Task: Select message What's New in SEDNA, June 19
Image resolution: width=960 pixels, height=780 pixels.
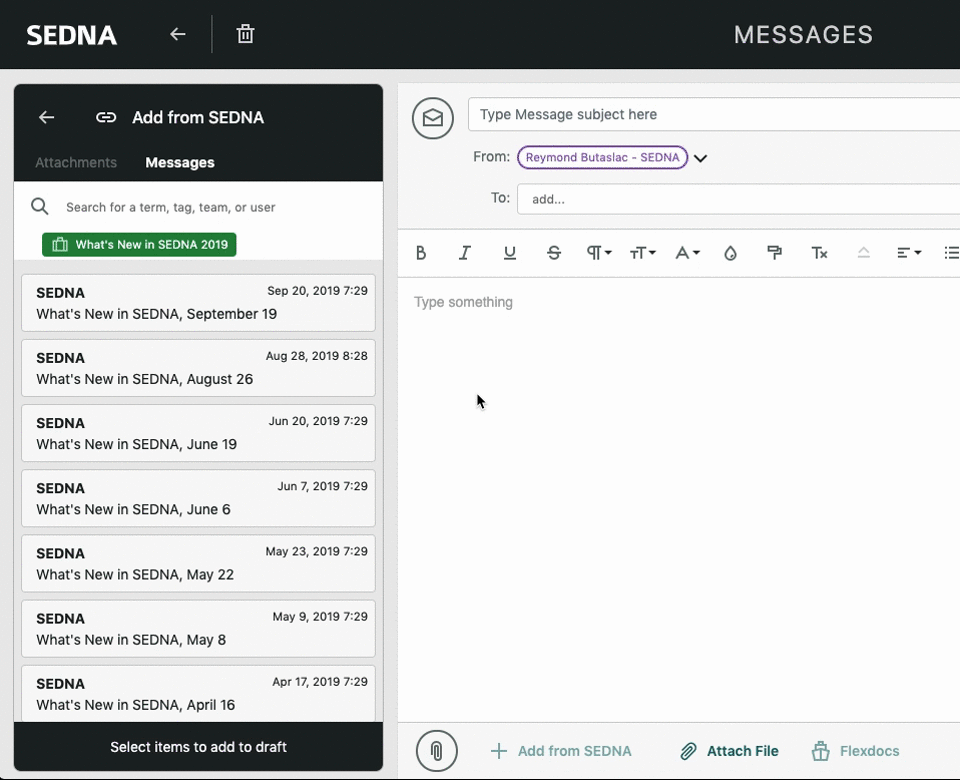Action: pos(198,433)
